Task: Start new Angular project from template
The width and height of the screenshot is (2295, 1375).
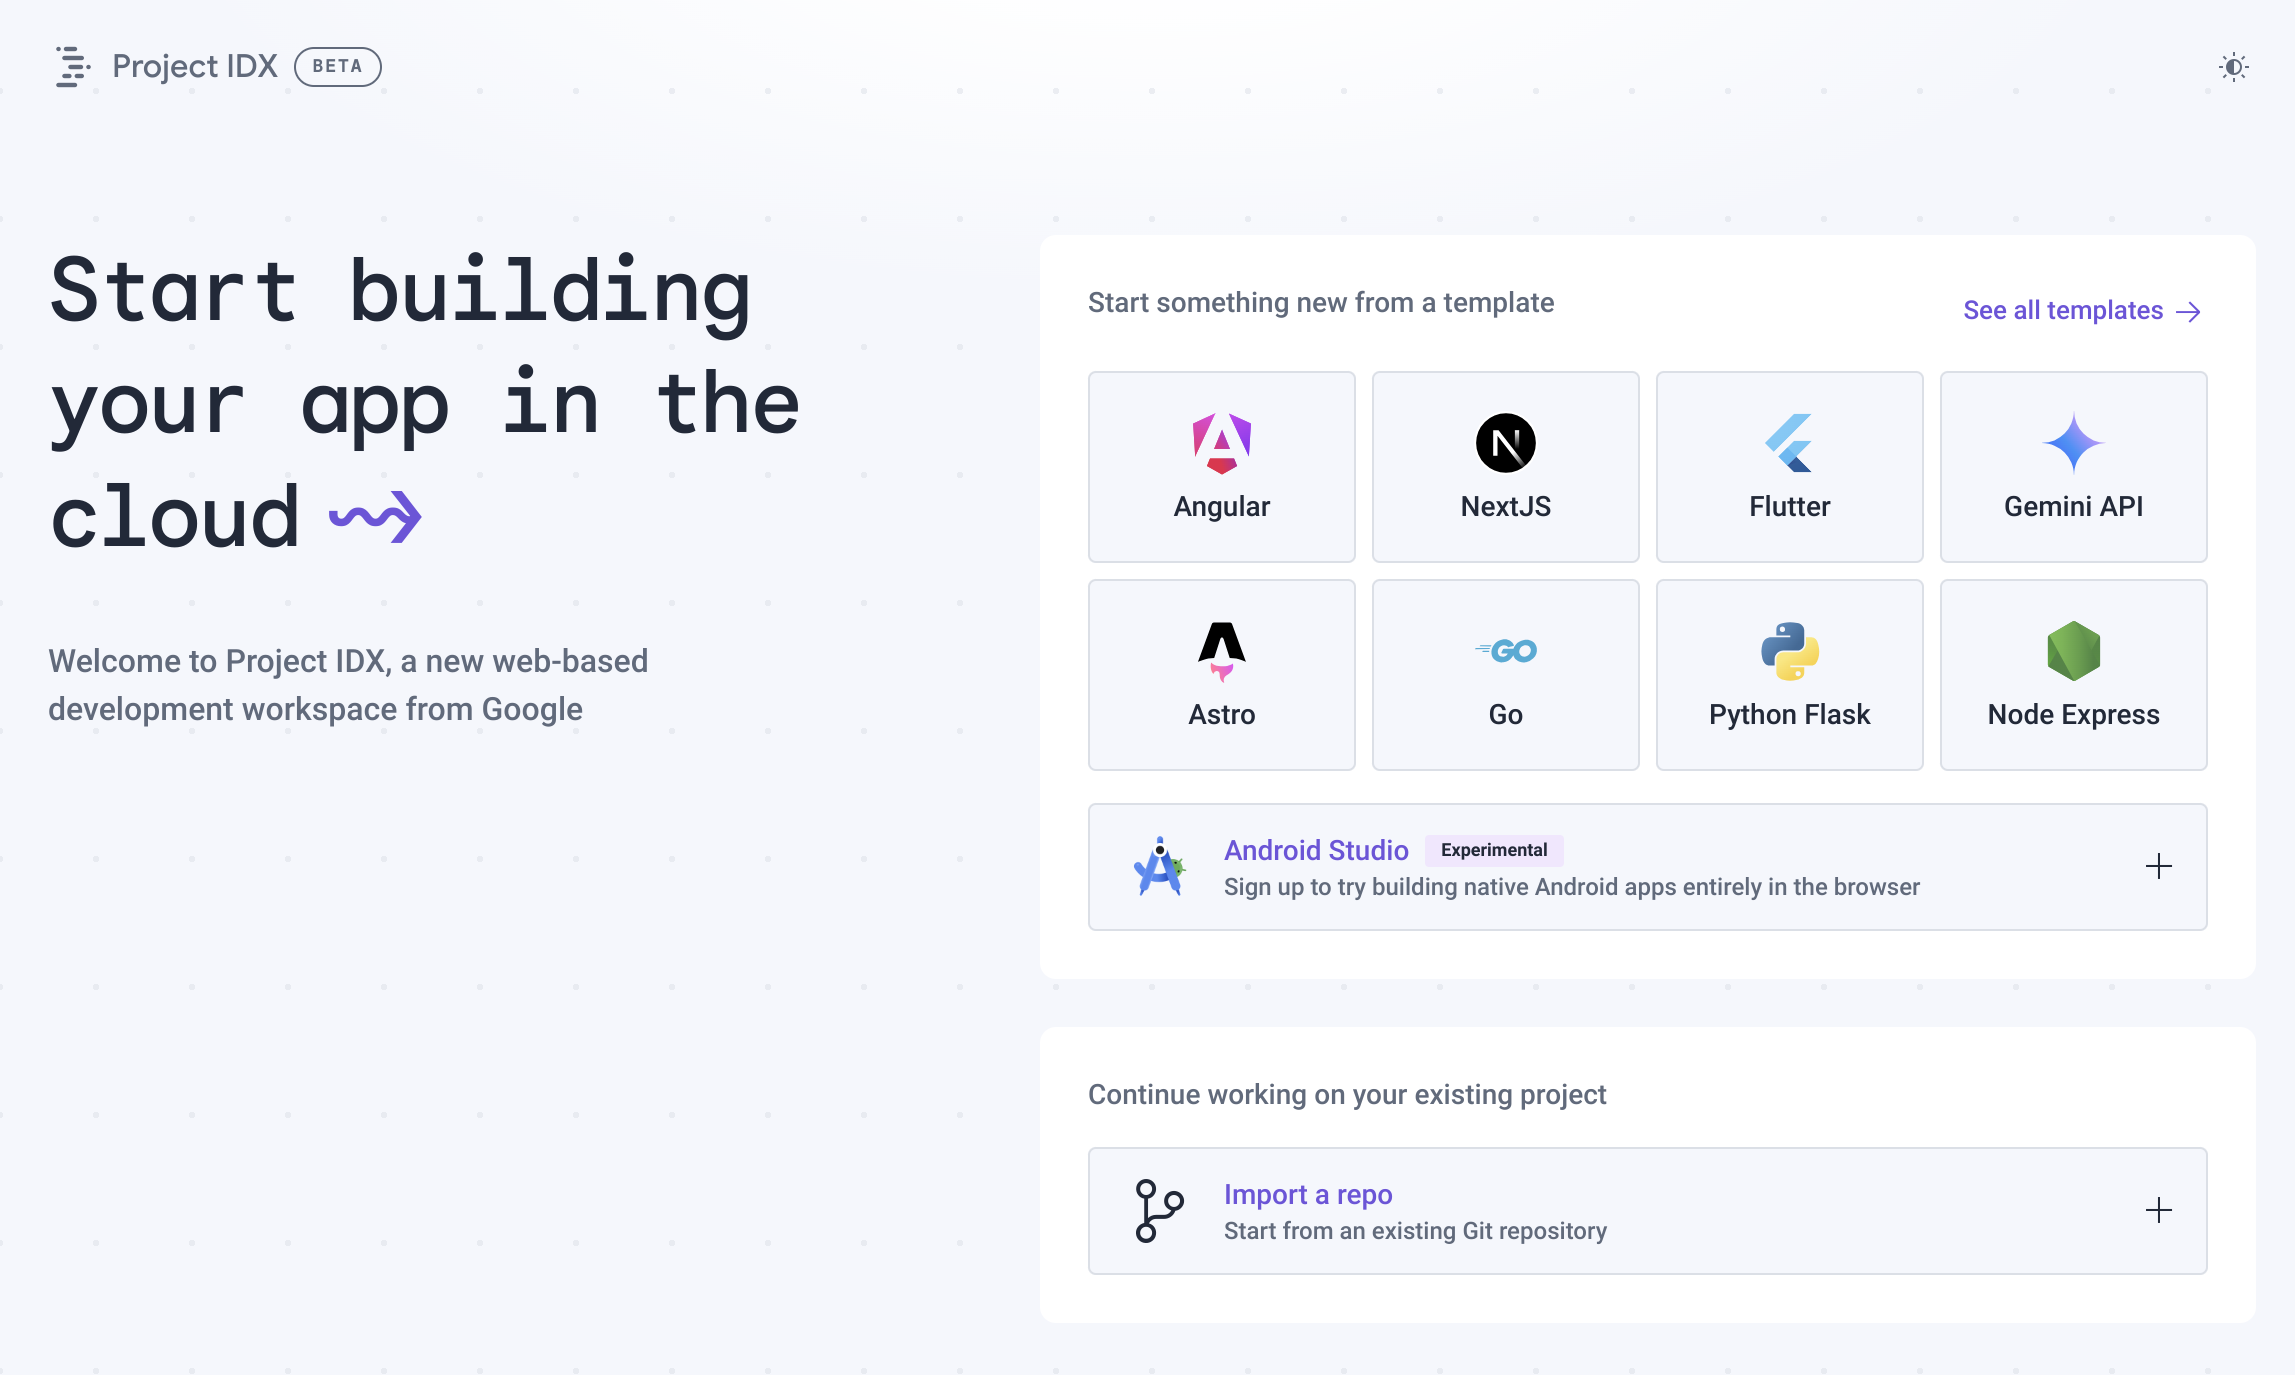Action: [x=1220, y=465]
